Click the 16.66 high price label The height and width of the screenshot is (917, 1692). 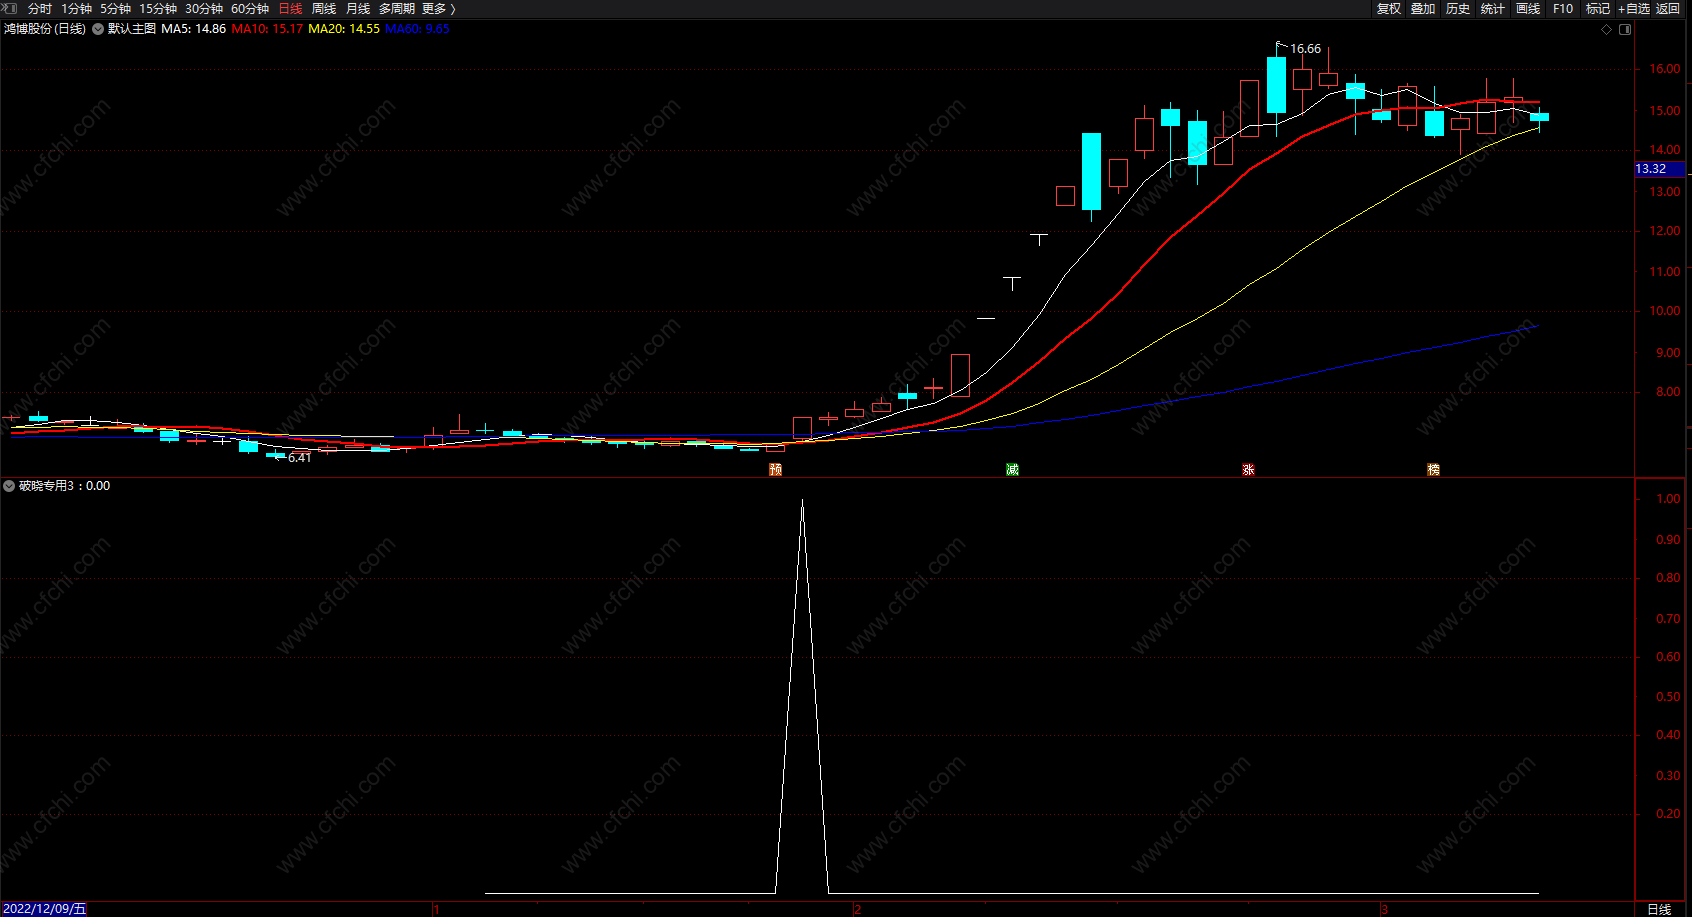pos(1305,48)
